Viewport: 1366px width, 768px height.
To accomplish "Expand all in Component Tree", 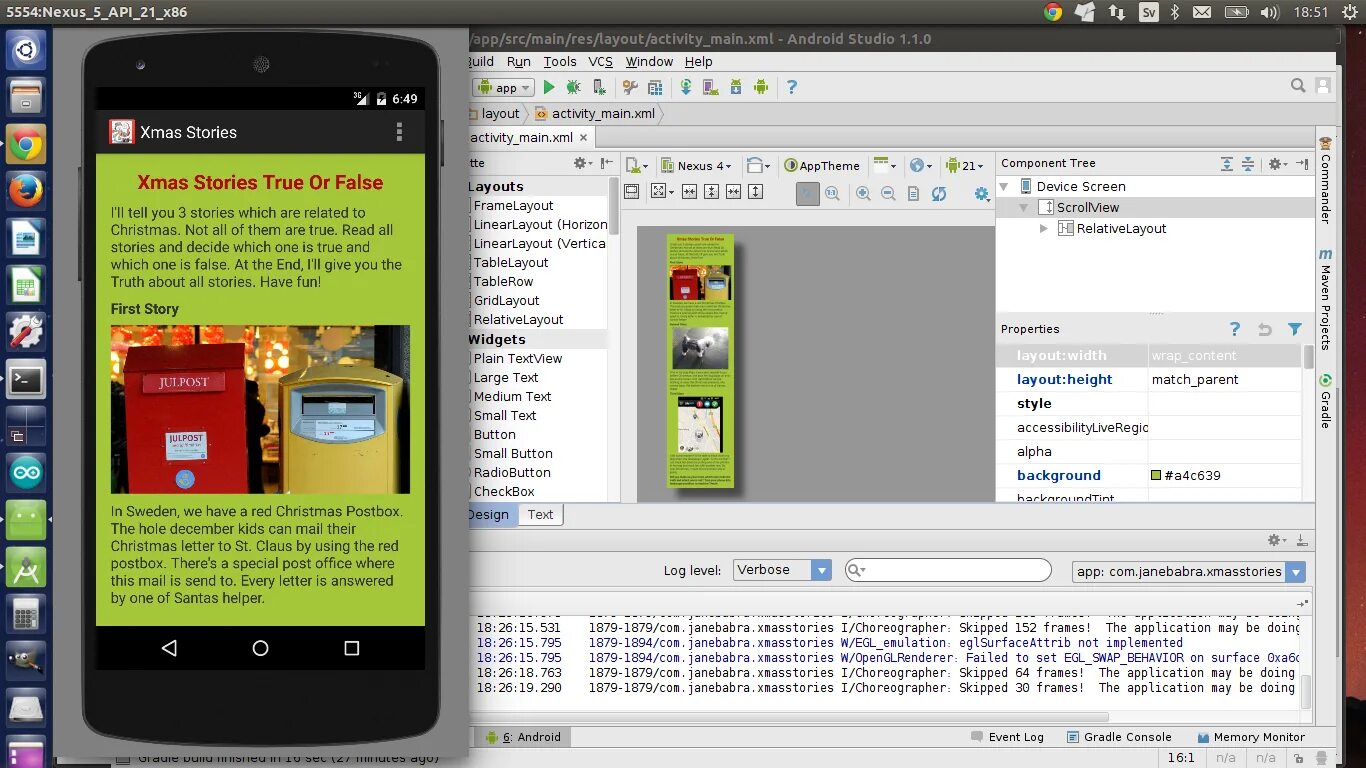I will pyautogui.click(x=1227, y=164).
